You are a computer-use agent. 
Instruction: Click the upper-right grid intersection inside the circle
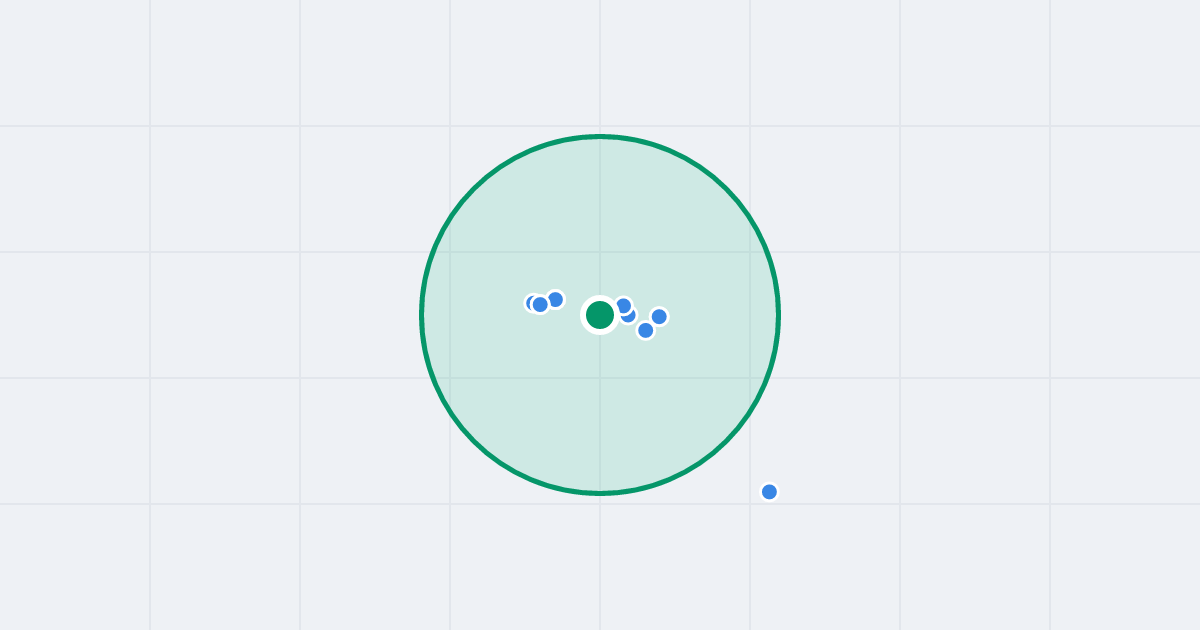click(x=750, y=252)
